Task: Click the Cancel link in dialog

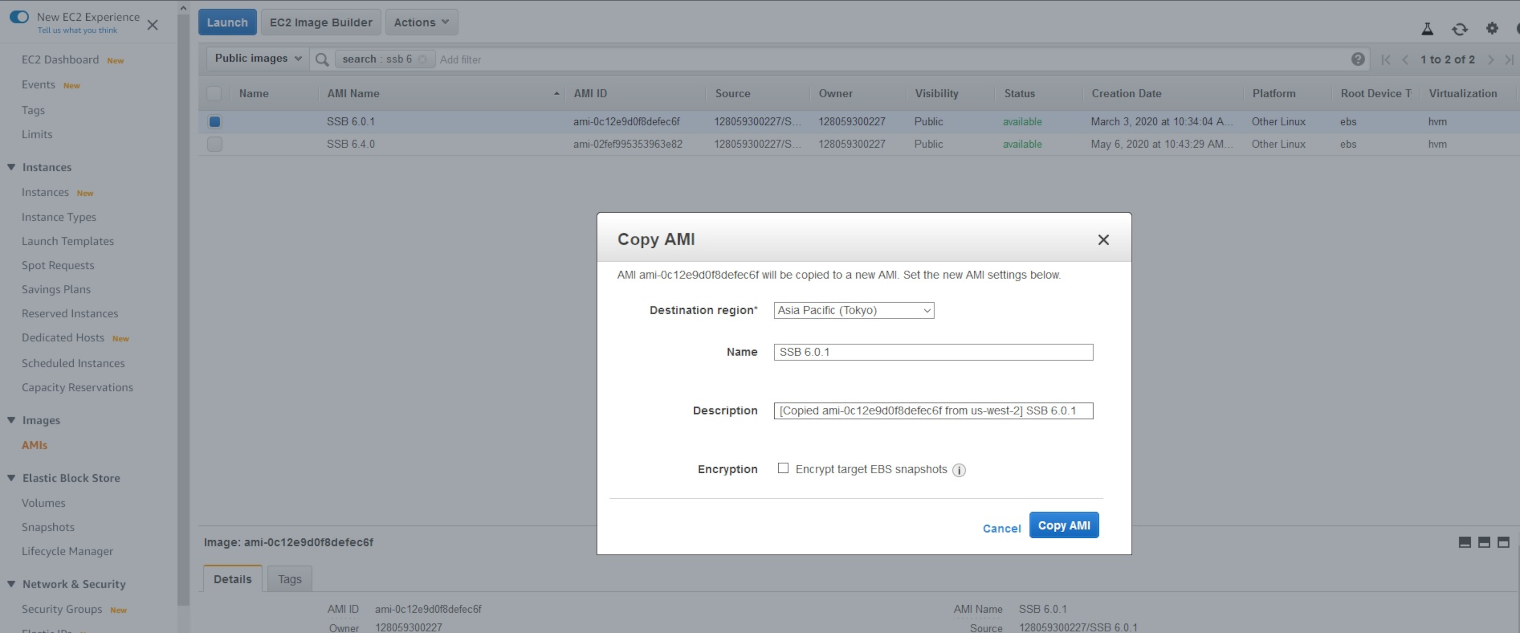Action: point(1001,528)
